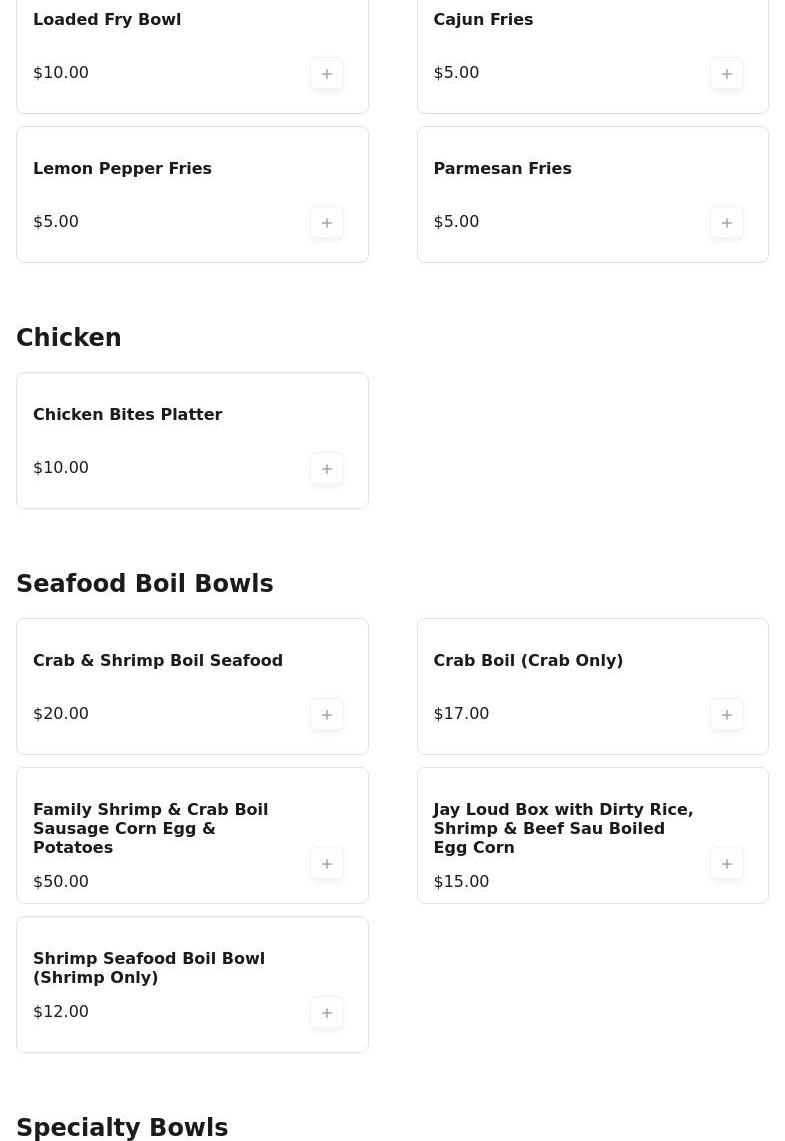The width and height of the screenshot is (785, 1141).
Task: Click the Chicken section heading
Action: [x=69, y=338]
